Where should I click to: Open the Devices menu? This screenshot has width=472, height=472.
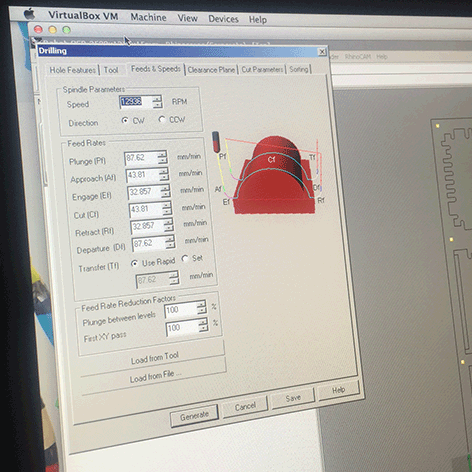223,19
